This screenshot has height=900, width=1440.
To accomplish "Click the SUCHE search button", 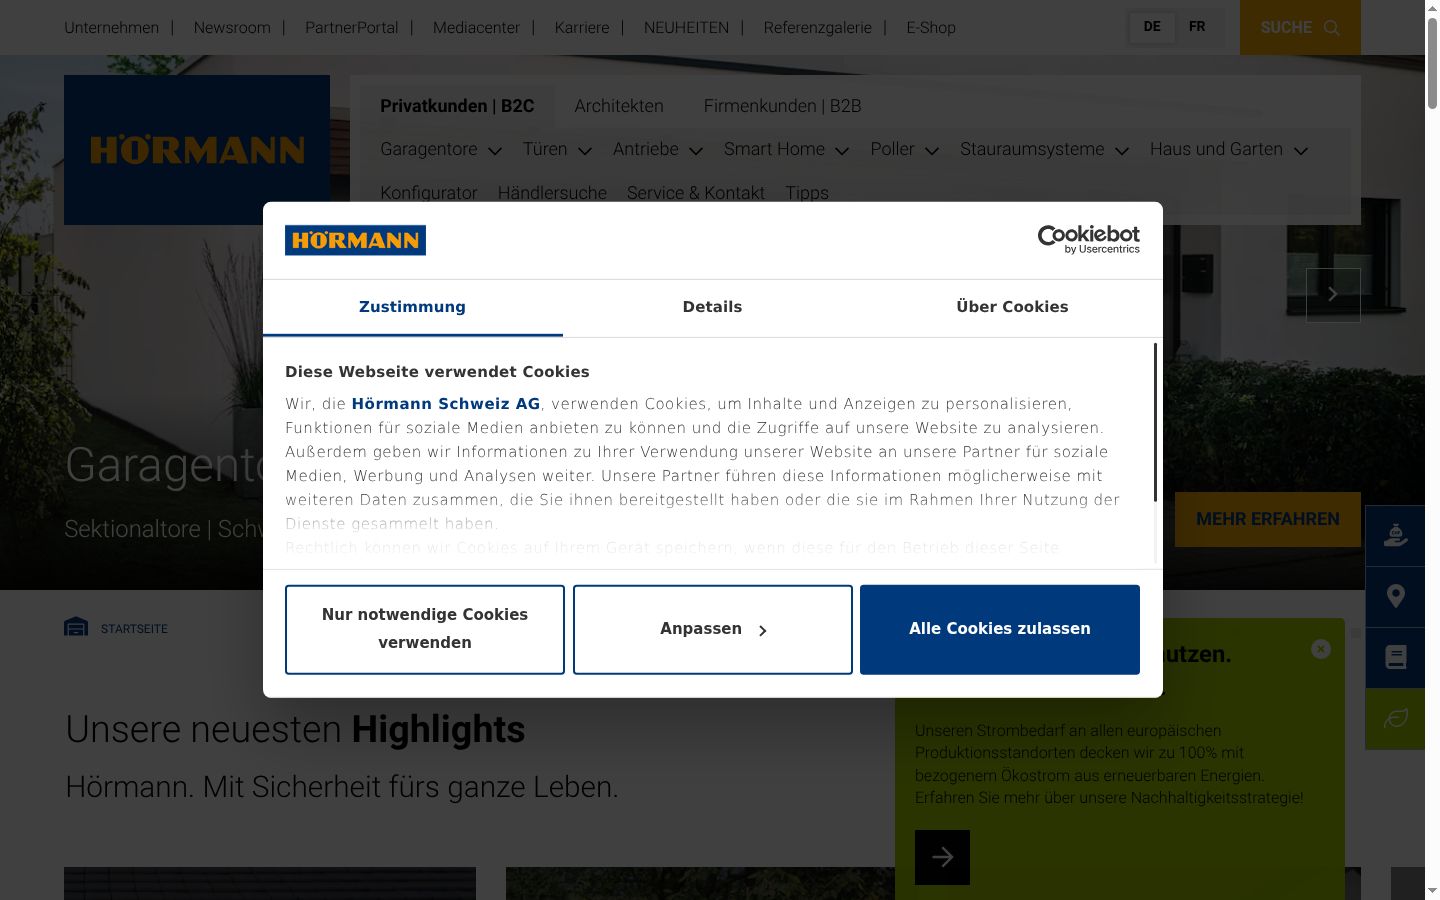I will click(1300, 28).
